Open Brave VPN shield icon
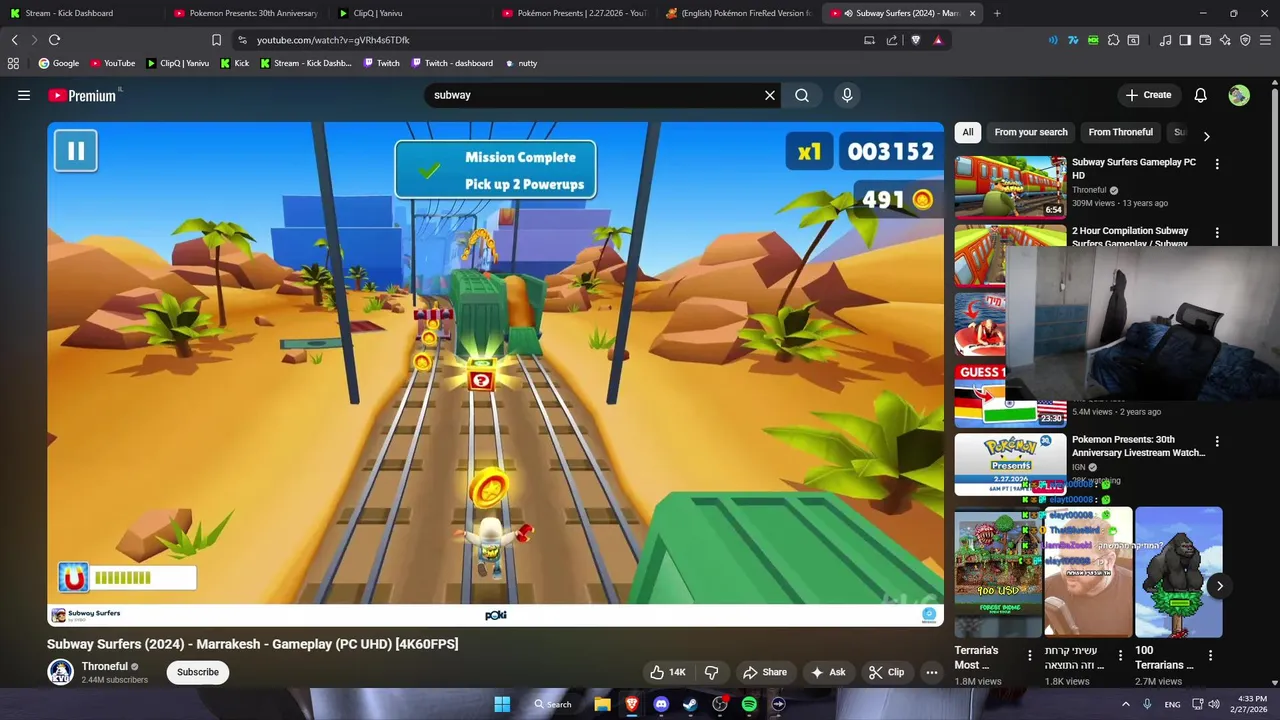 pyautogui.click(x=1245, y=40)
